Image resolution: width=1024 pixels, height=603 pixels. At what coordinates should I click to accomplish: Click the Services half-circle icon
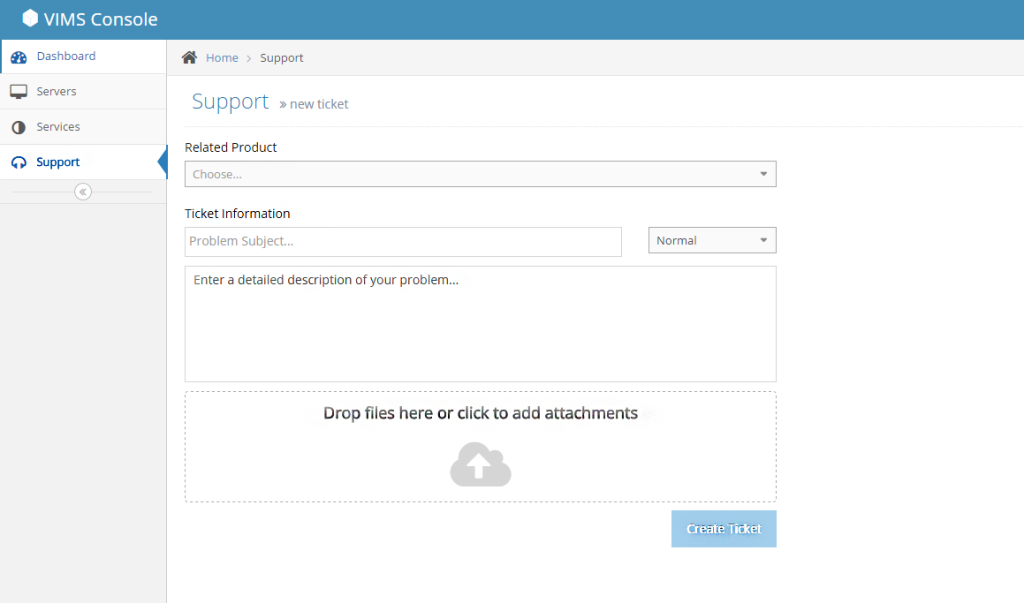click(18, 128)
